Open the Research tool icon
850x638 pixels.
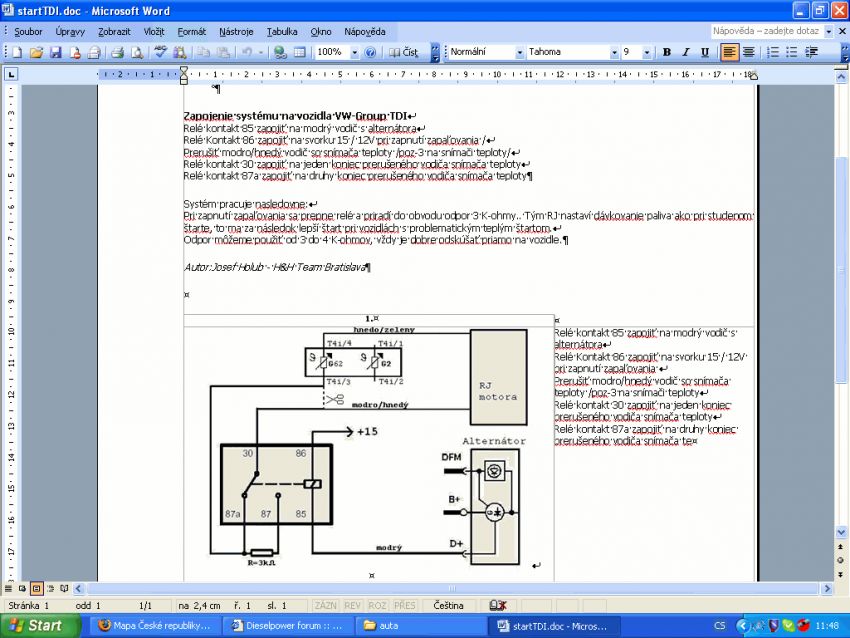(179, 53)
